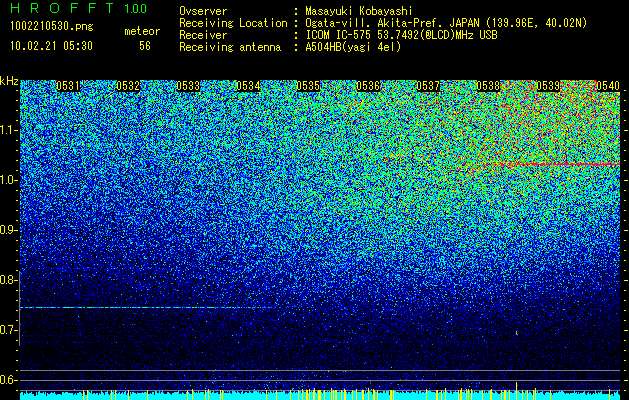Click the date stamp 10.02.21 05:30
This screenshot has width=629, height=400.
point(51,46)
